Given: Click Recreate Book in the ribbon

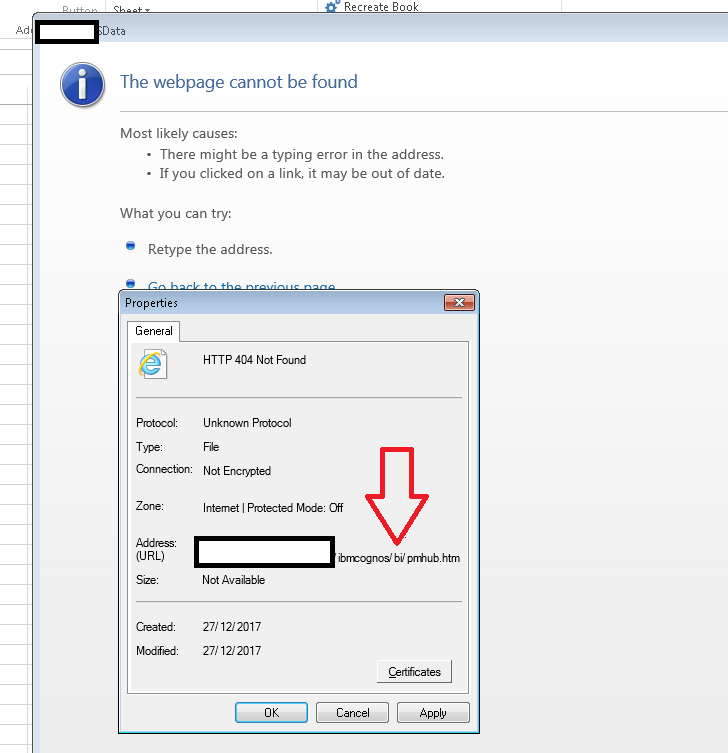Looking at the screenshot, I should coord(380,7).
